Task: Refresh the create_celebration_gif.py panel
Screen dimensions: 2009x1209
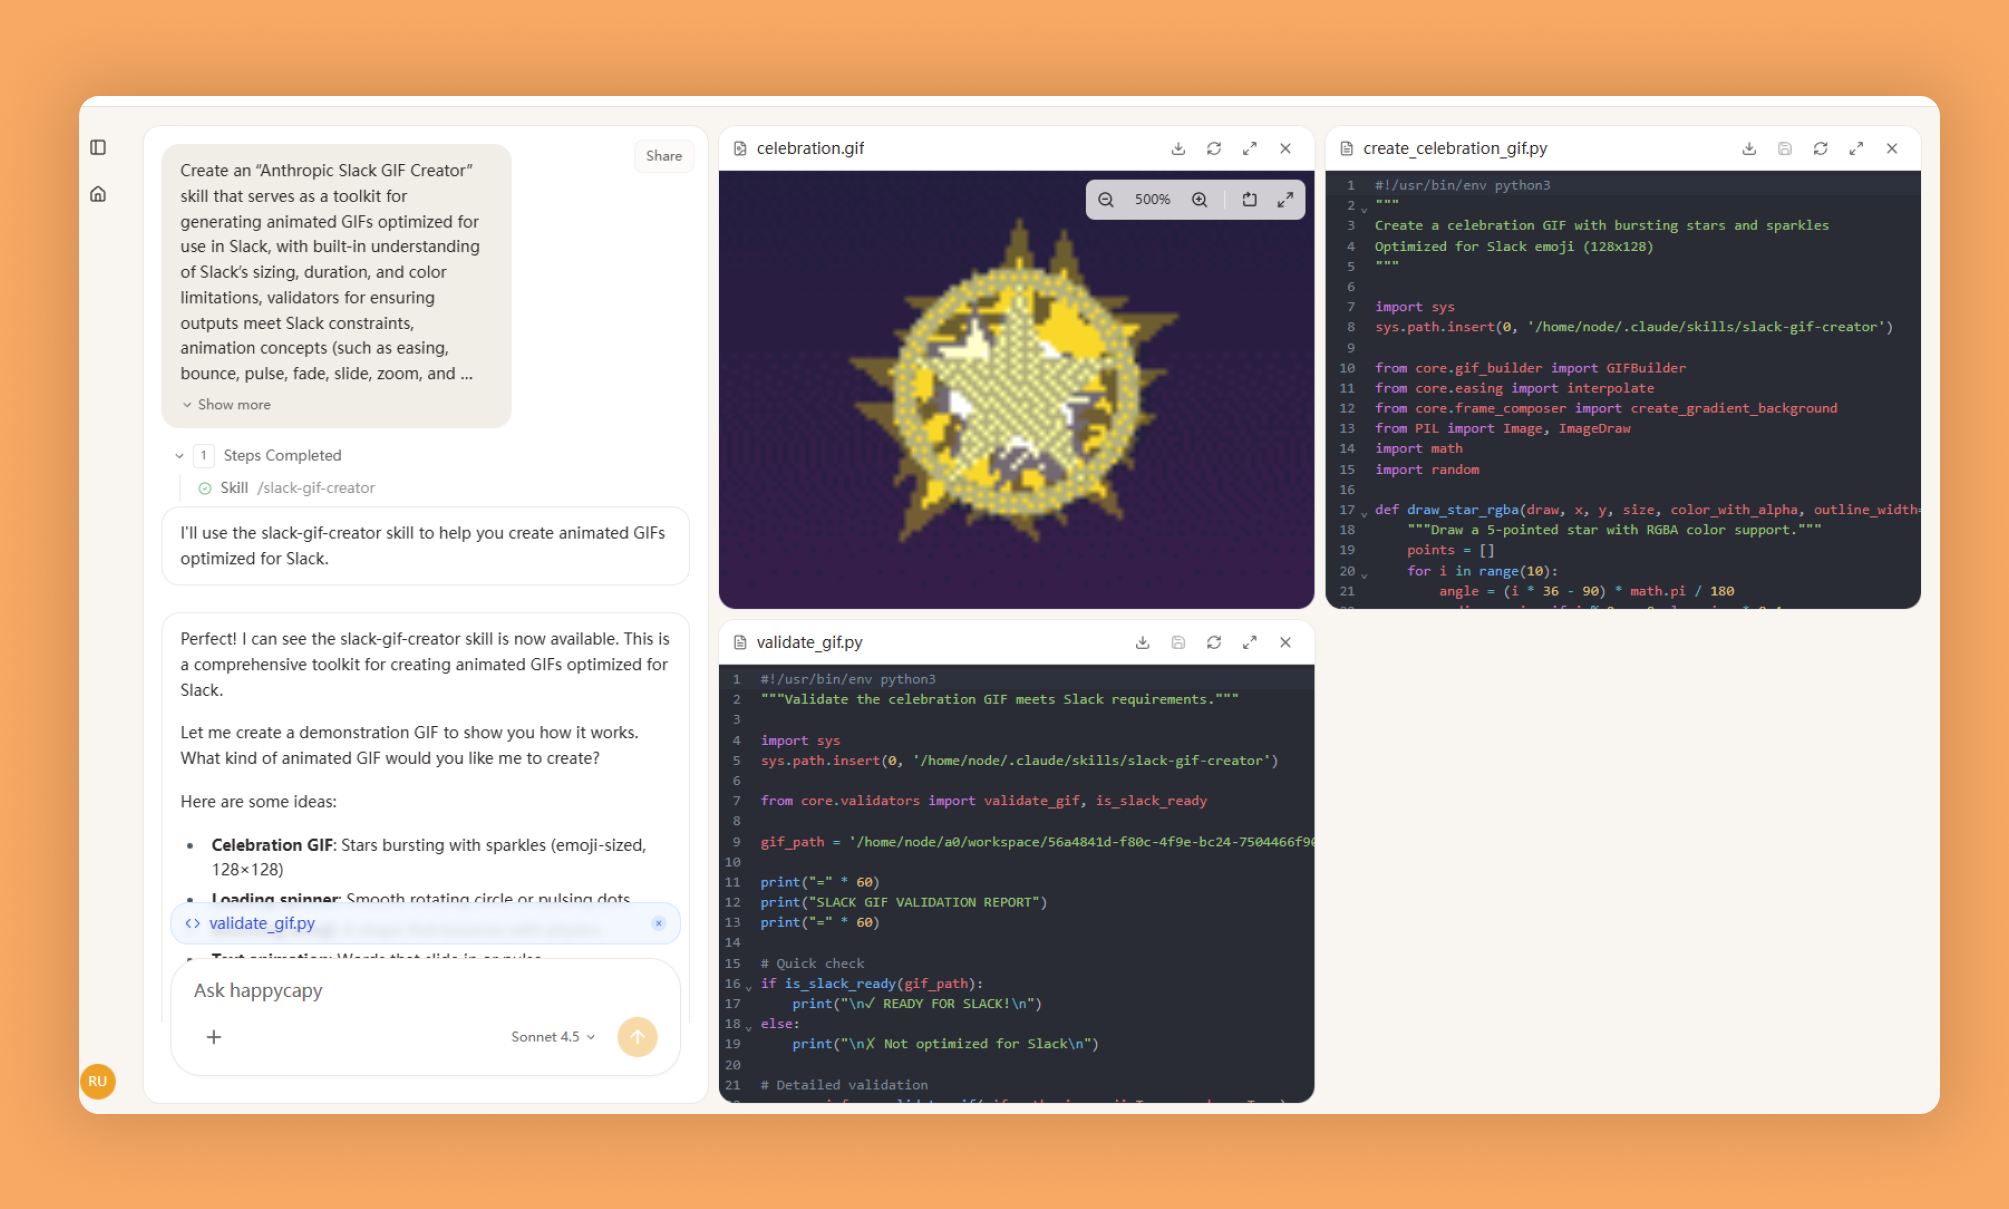Action: (x=1820, y=148)
